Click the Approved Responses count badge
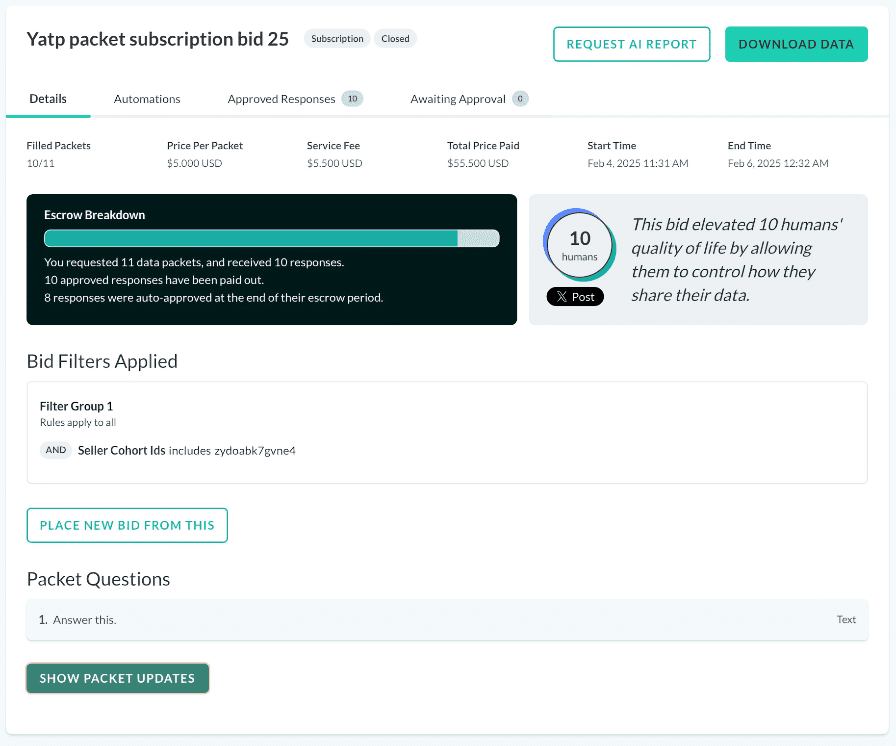Image resolution: width=896 pixels, height=746 pixels. point(353,99)
